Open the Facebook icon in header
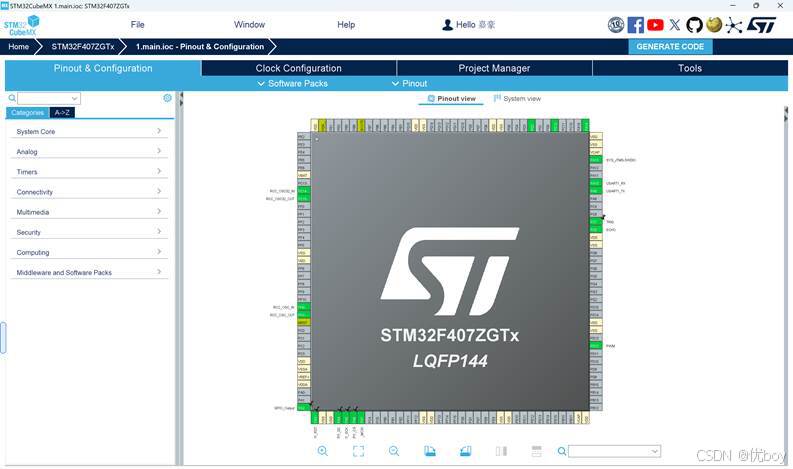Image resolution: width=793 pixels, height=469 pixels. point(636,25)
